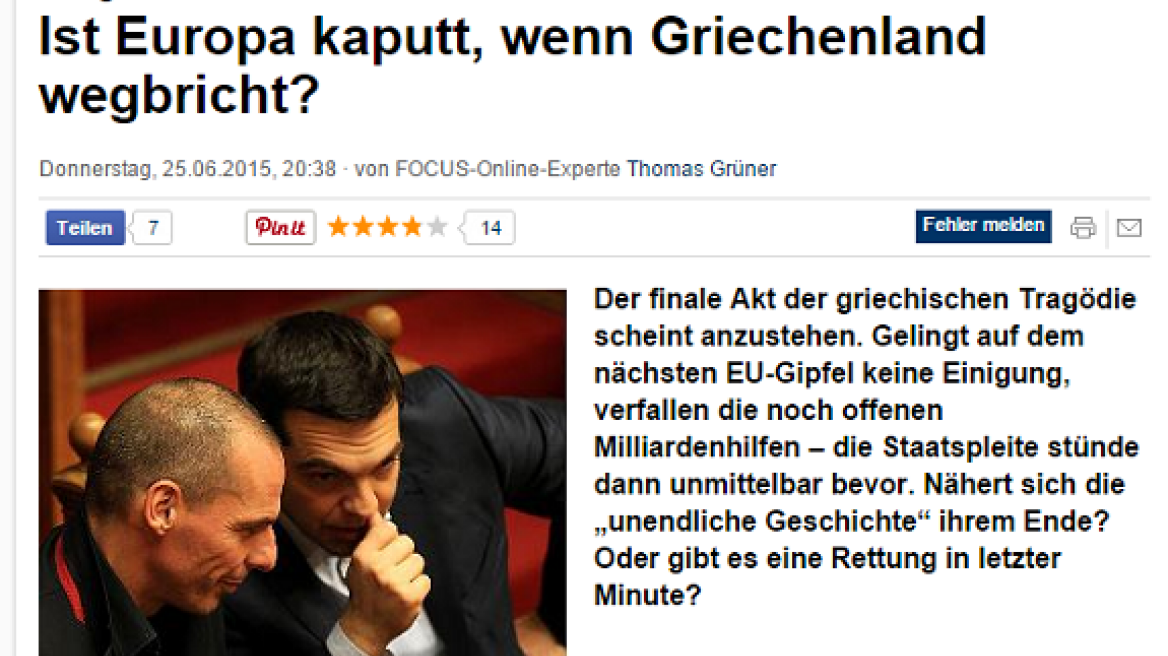Screen dimensions: 1168x656
Task: Click the Teilen share button
Action: tap(85, 228)
